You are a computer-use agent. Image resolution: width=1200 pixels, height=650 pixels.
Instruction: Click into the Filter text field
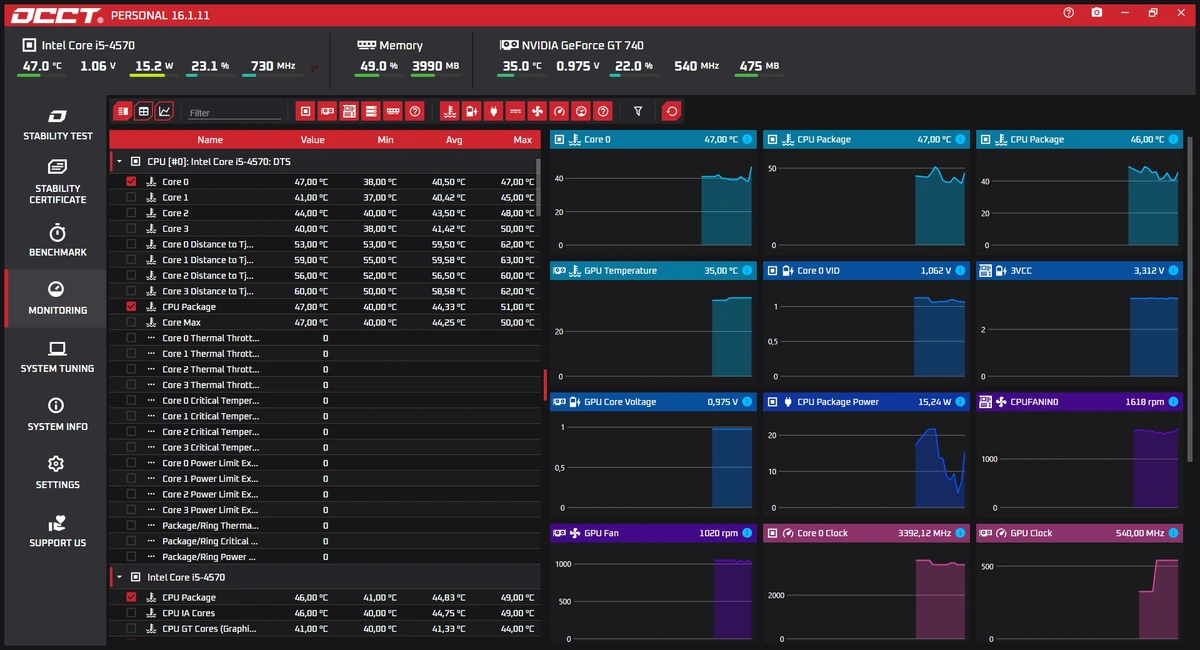tap(233, 113)
